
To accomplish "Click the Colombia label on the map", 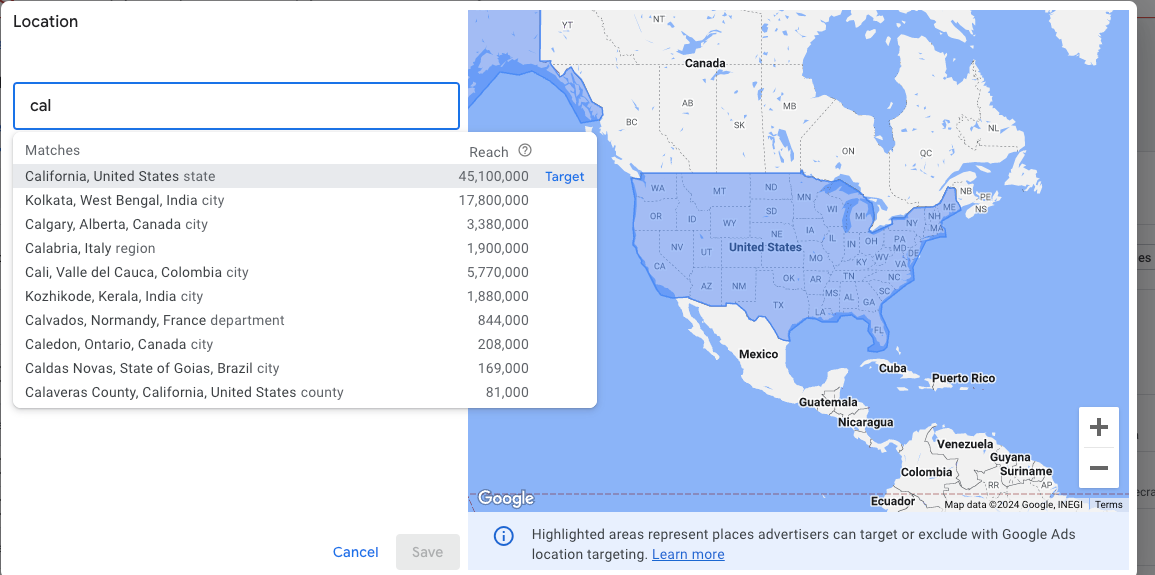I will click(x=927, y=472).
